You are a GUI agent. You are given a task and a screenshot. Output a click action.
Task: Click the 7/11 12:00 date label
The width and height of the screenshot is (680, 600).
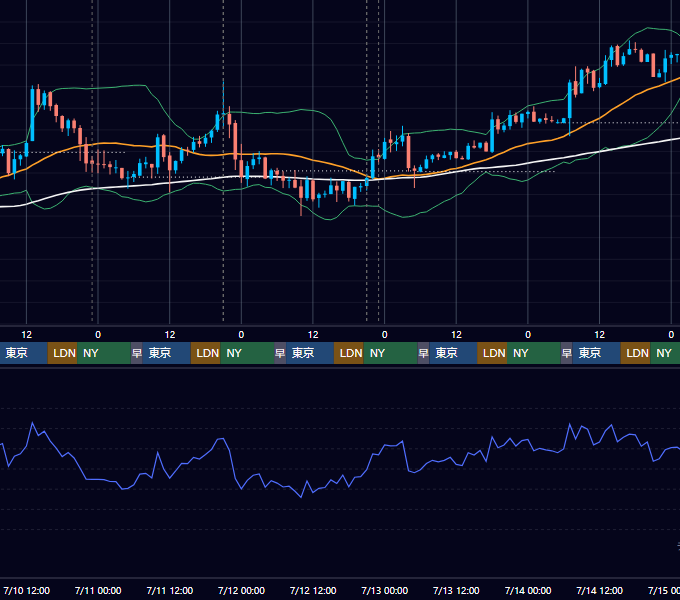170,590
